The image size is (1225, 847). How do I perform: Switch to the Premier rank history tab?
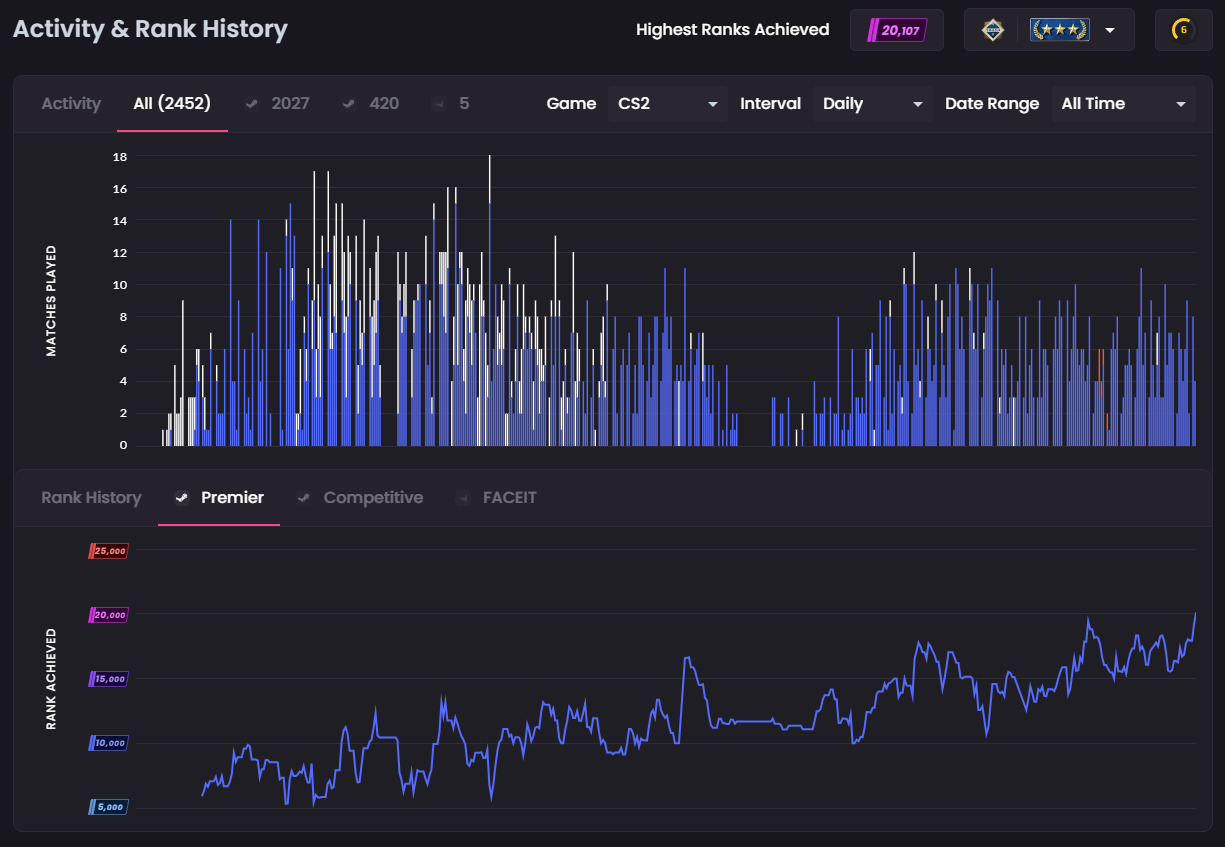click(x=219, y=497)
